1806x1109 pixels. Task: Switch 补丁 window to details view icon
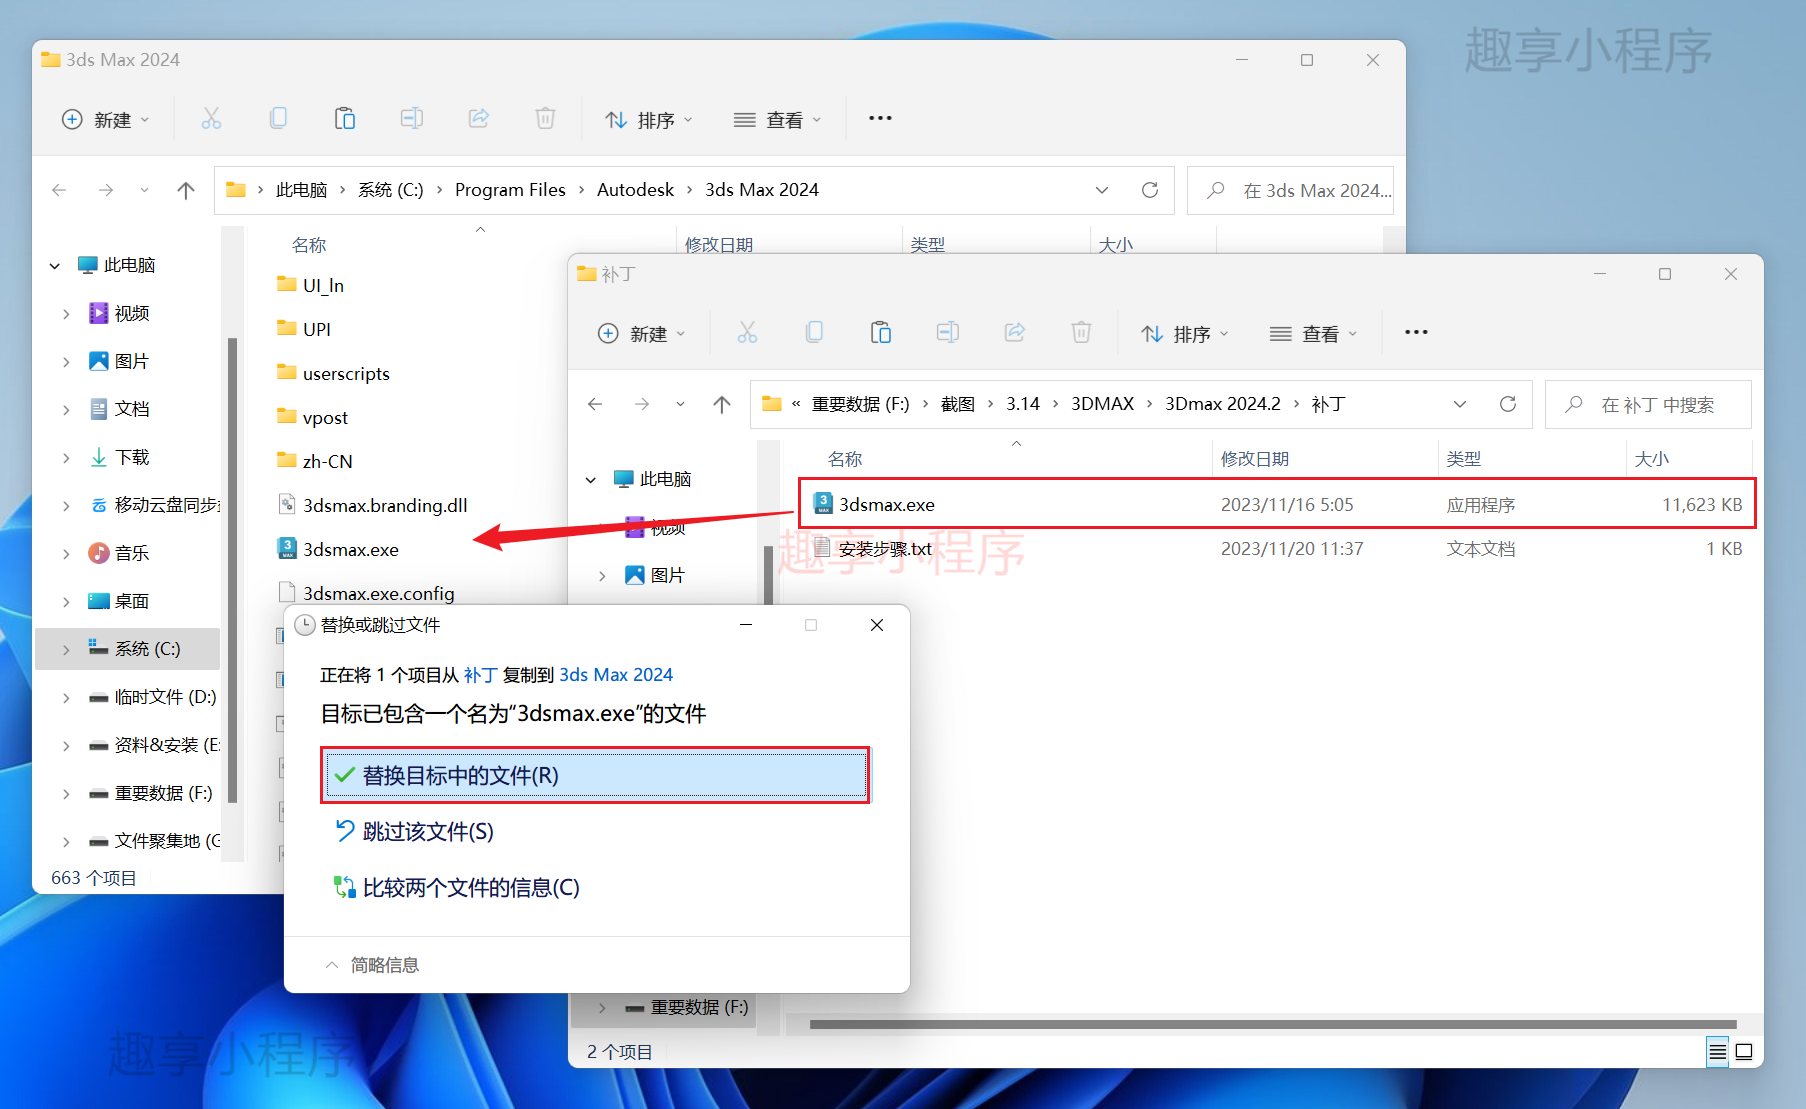[x=1717, y=1052]
